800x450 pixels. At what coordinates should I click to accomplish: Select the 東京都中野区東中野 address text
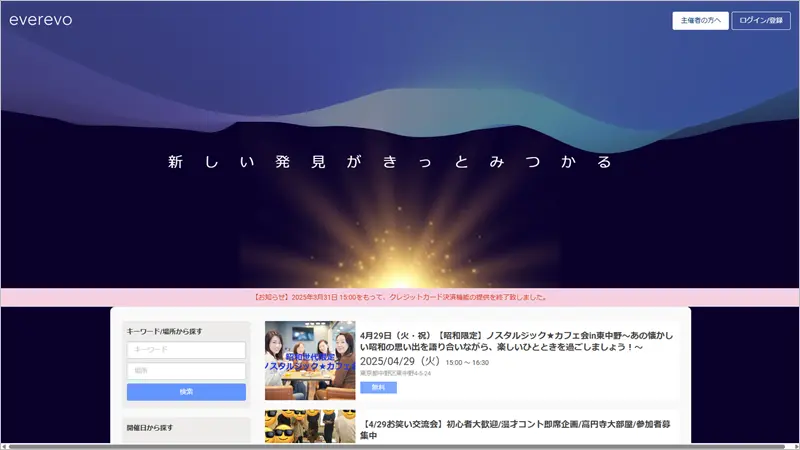tap(395, 374)
